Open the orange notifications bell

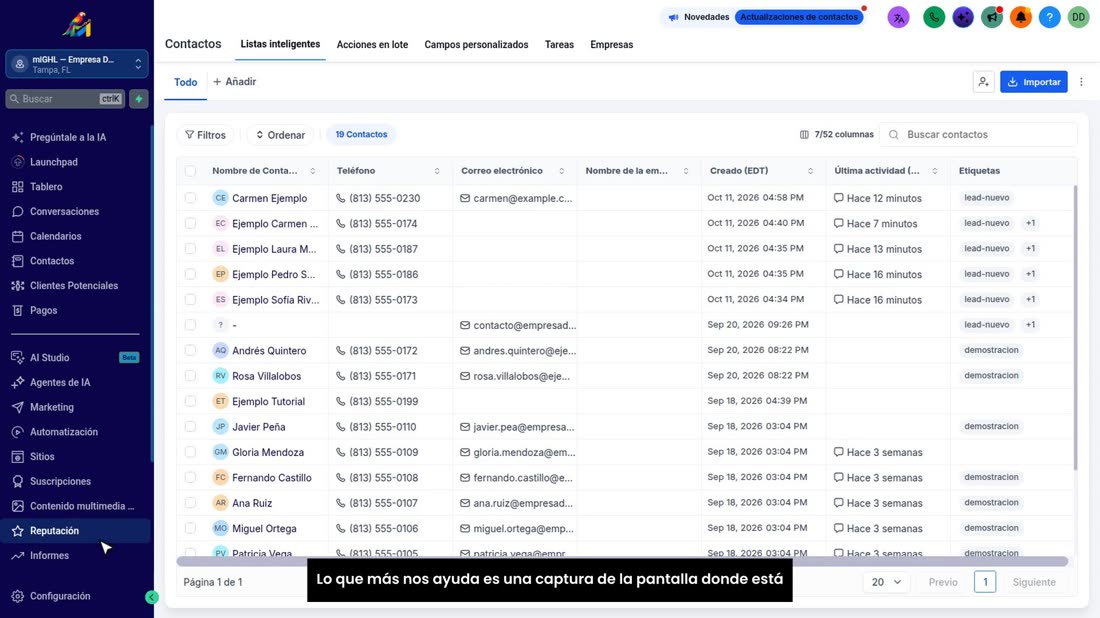tap(1021, 17)
